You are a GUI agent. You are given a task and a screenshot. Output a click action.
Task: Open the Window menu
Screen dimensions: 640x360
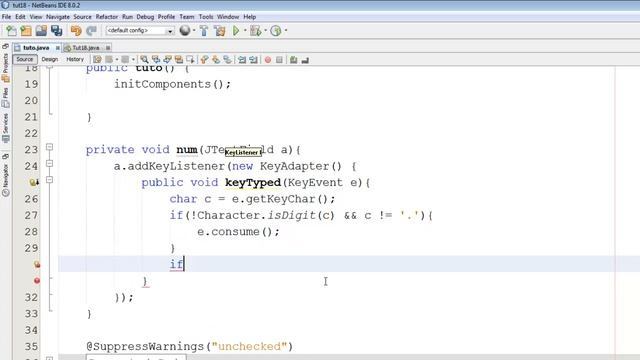[x=228, y=17]
